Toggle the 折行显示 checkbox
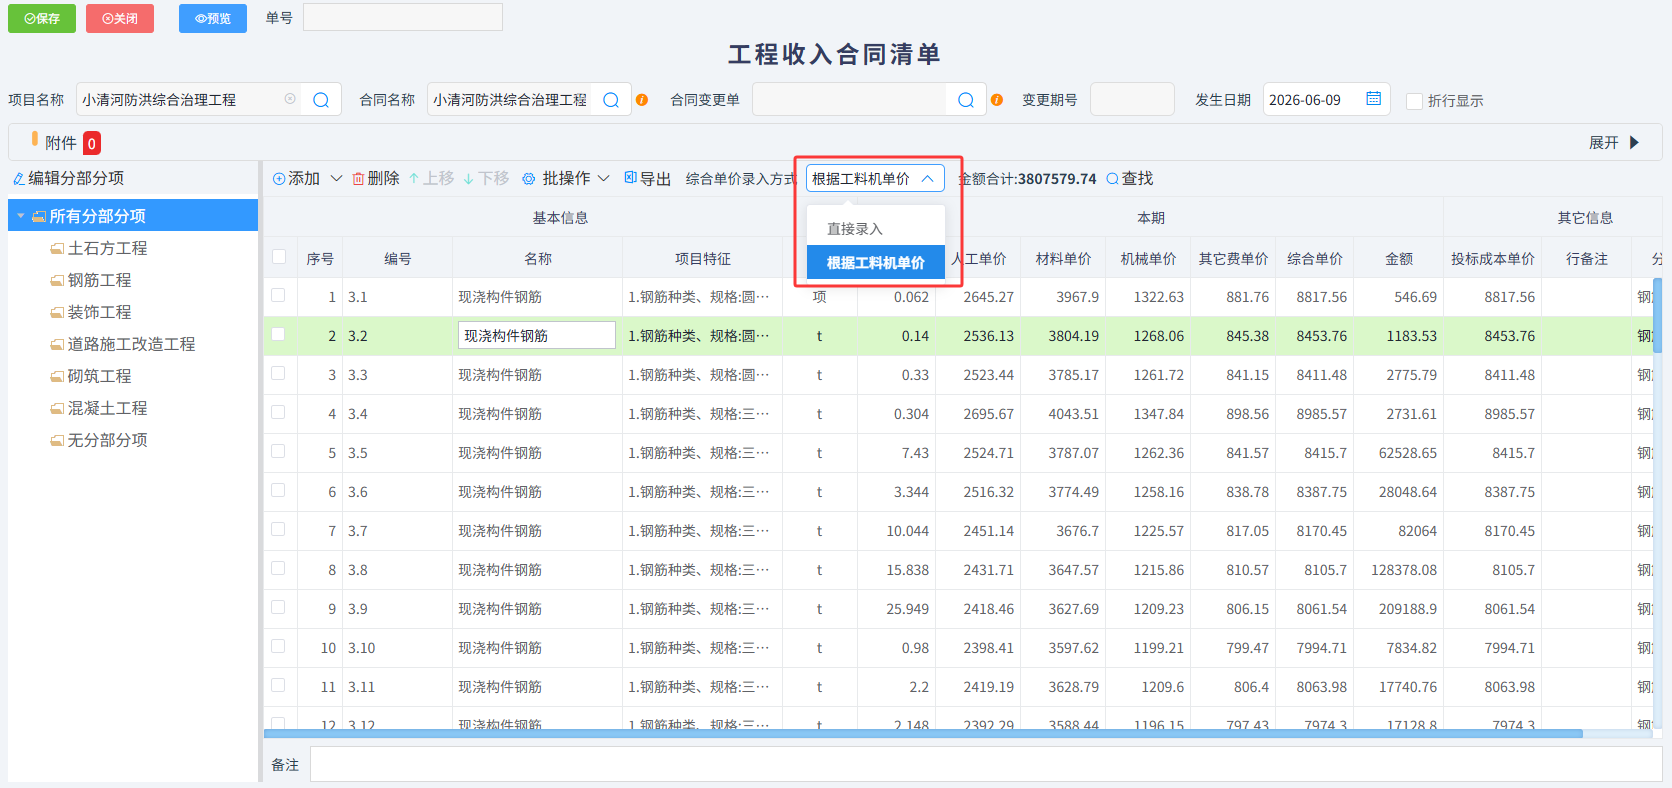This screenshot has height=788, width=1672. click(x=1414, y=101)
